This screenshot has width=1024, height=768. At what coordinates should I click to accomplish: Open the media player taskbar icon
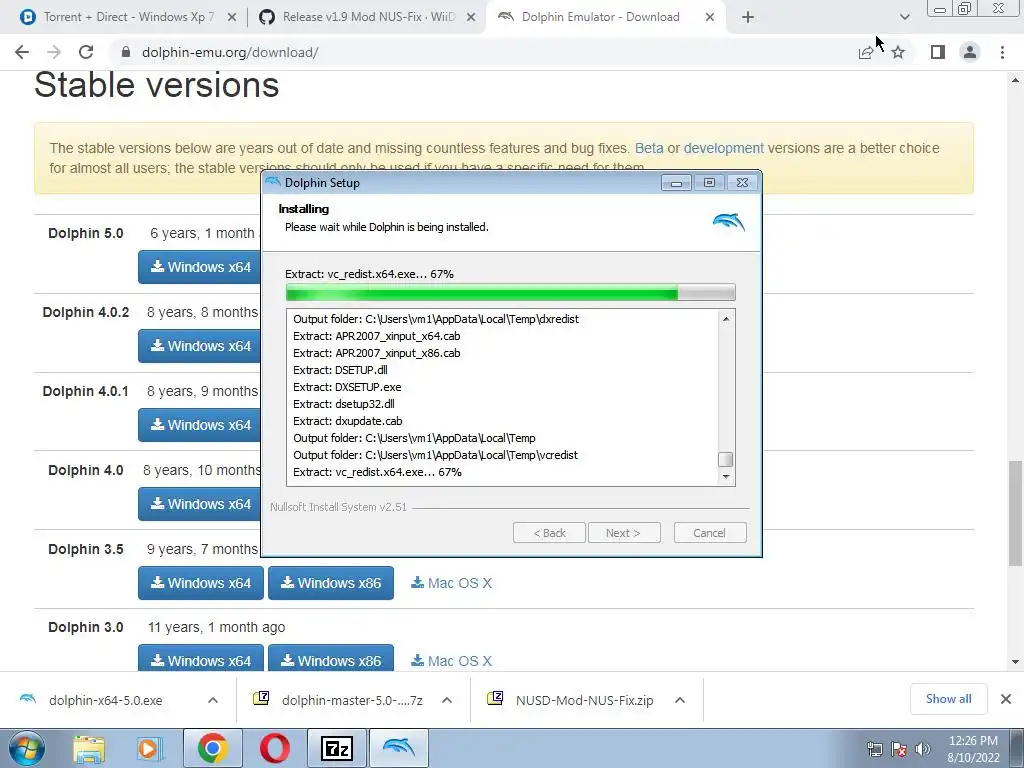tap(150, 748)
